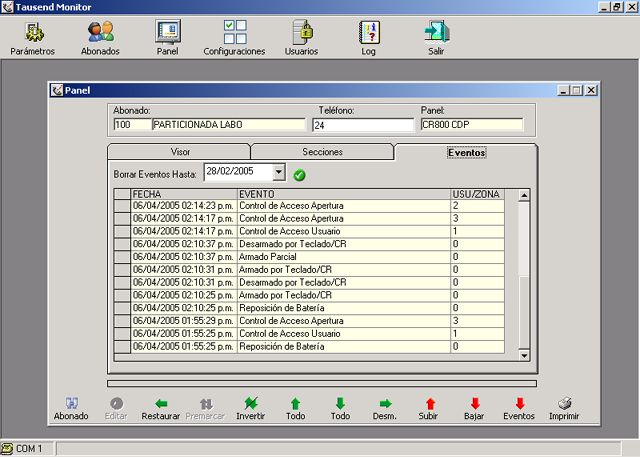Expand the Borrar Eventos Hasta date dropdown
Image resolution: width=640 pixels, height=457 pixels.
279,172
